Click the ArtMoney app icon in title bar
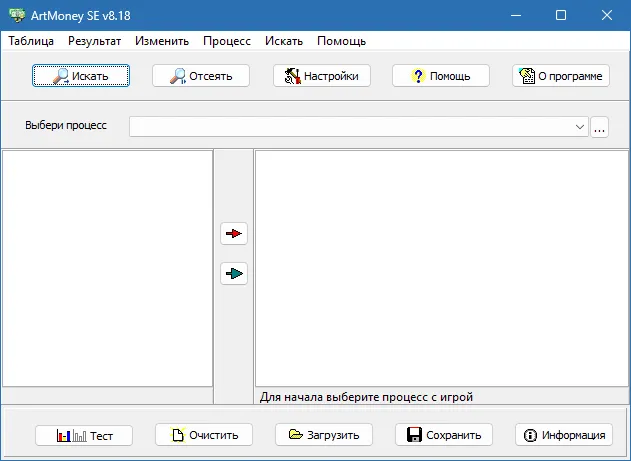 click(x=17, y=15)
